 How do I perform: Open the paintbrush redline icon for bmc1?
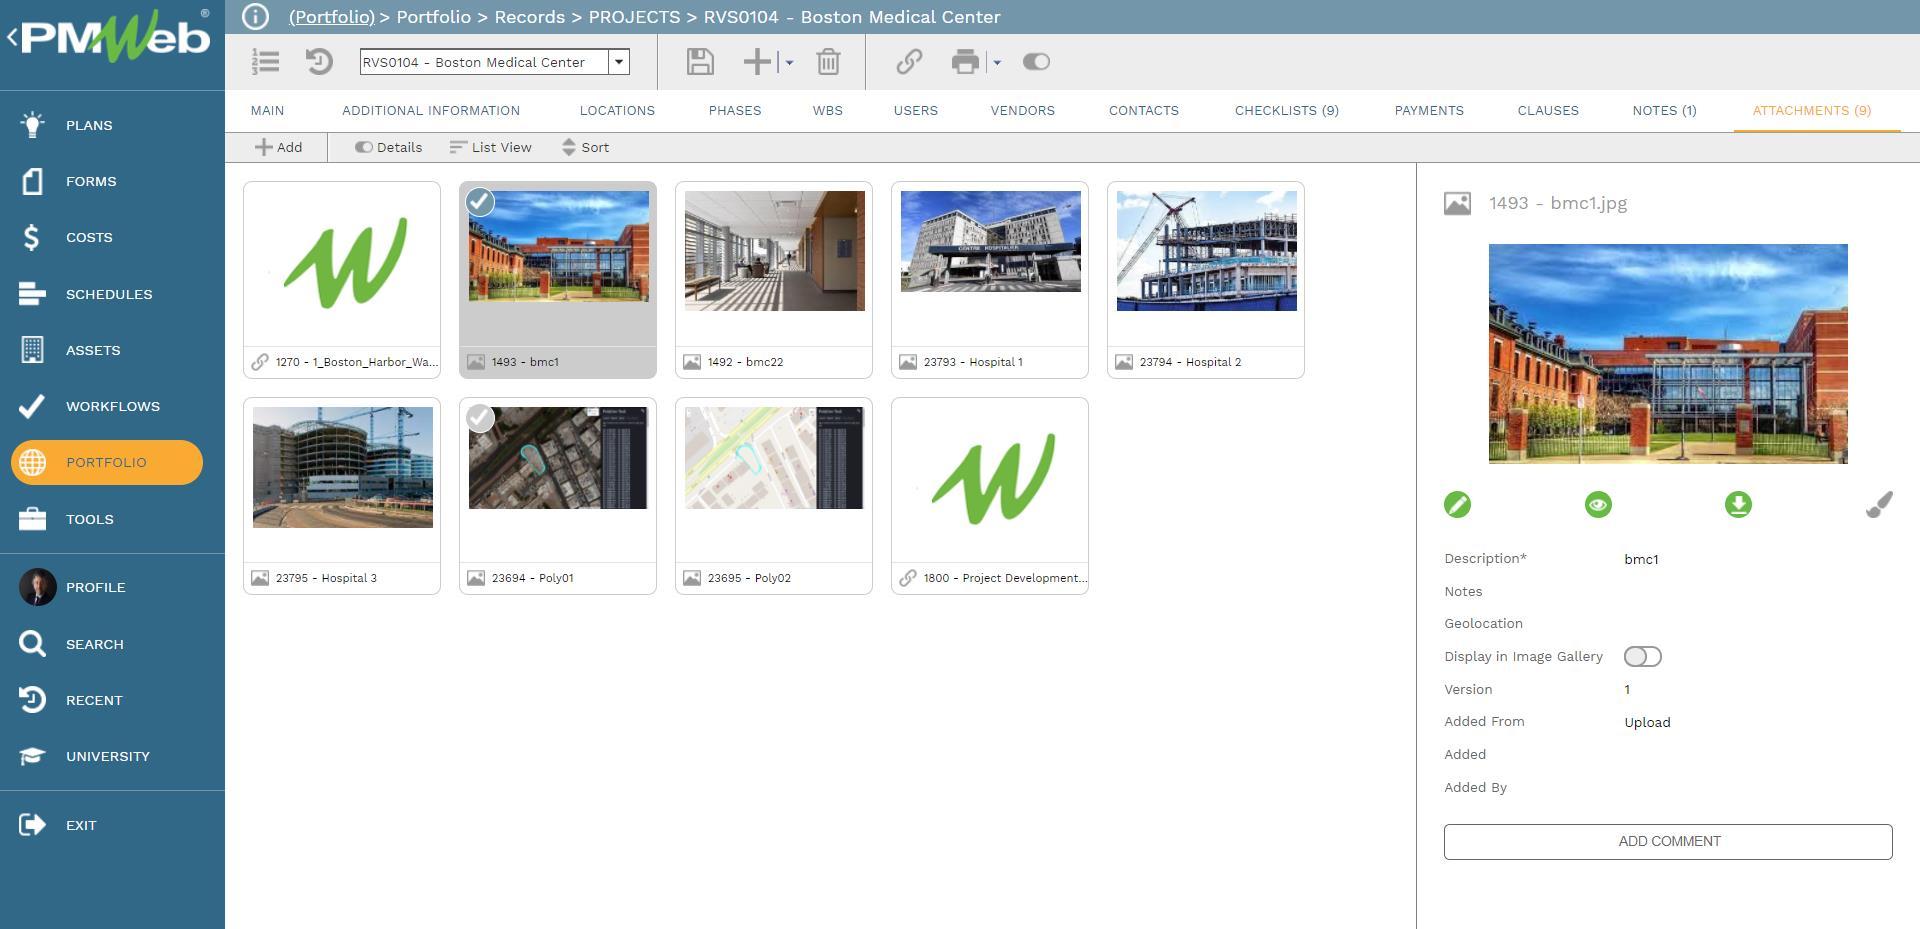click(1880, 505)
